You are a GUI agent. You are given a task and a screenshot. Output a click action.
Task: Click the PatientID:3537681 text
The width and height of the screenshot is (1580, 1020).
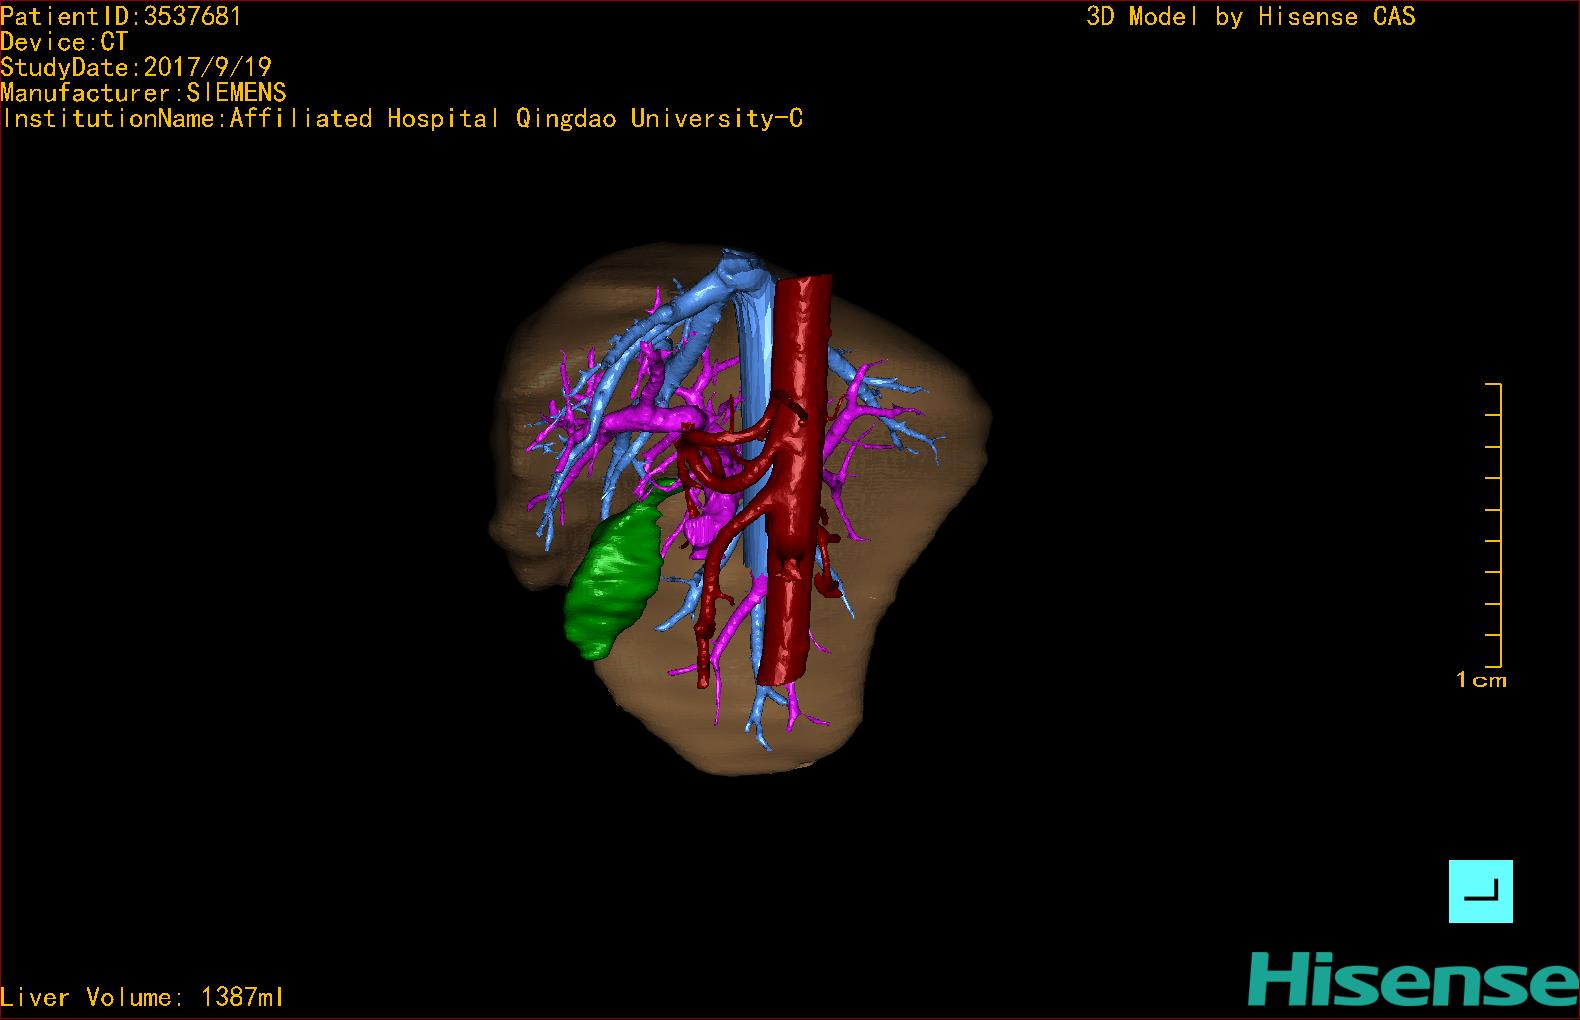[121, 16]
